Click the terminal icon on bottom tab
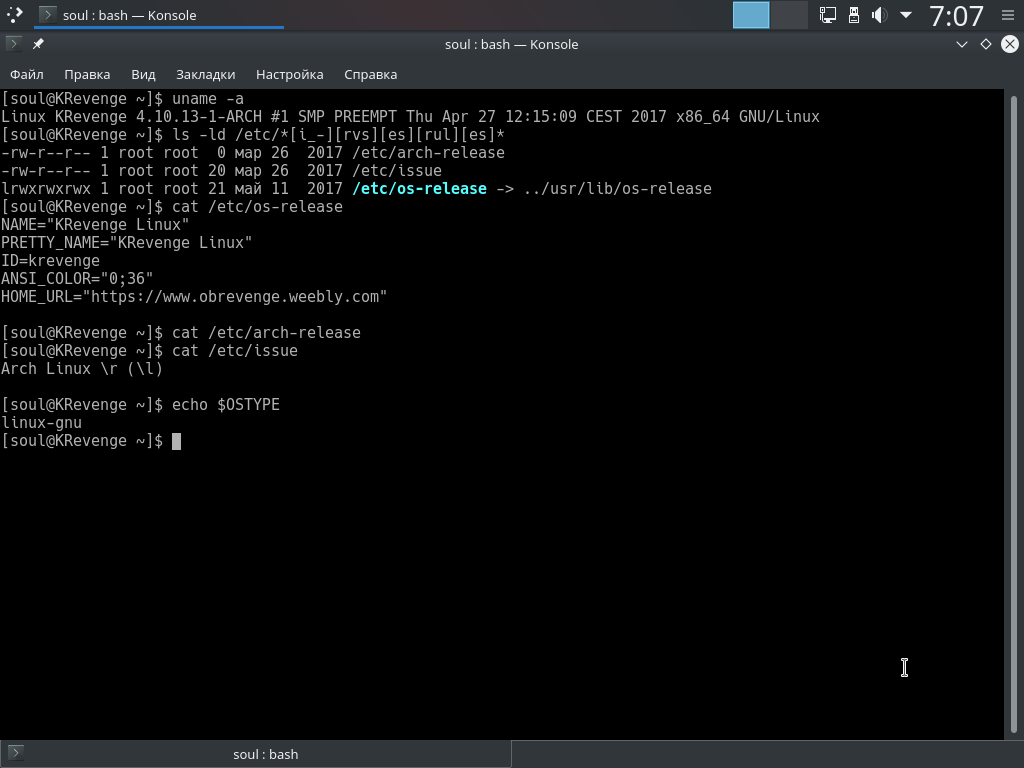 point(16,752)
